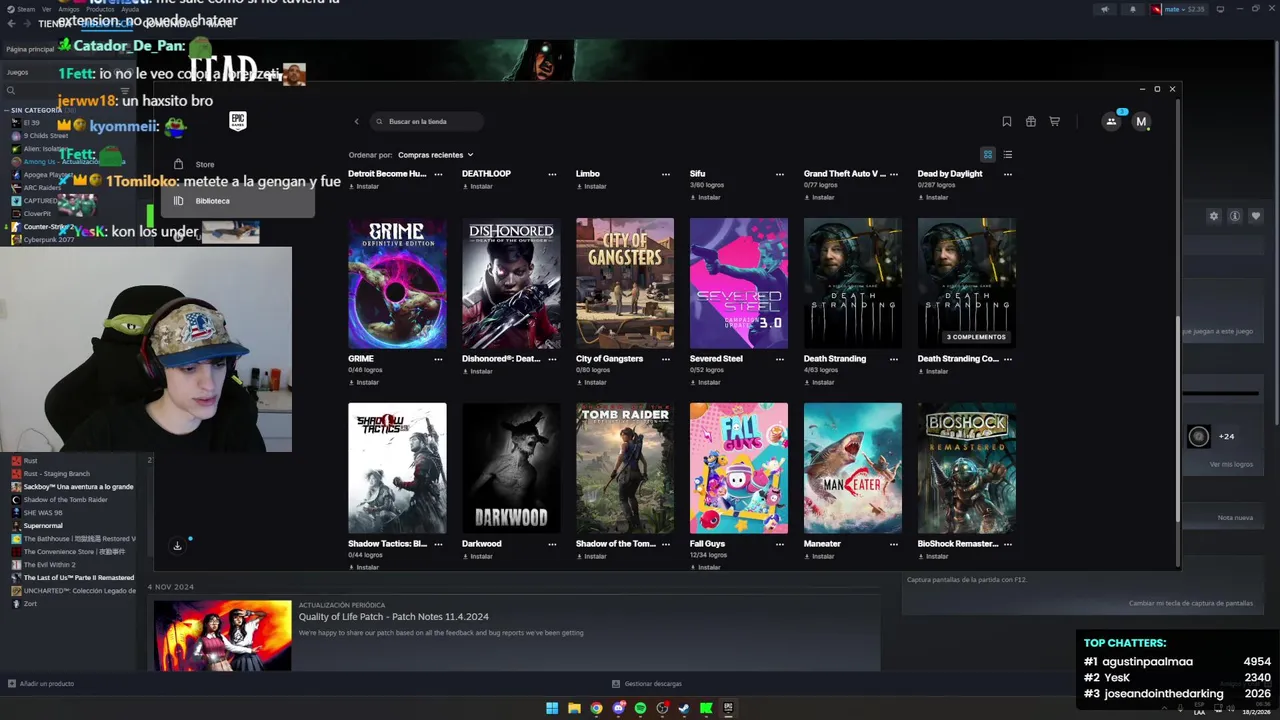Install DEATHLOOP from the library
This screenshot has width=1280, height=720.
478,186
